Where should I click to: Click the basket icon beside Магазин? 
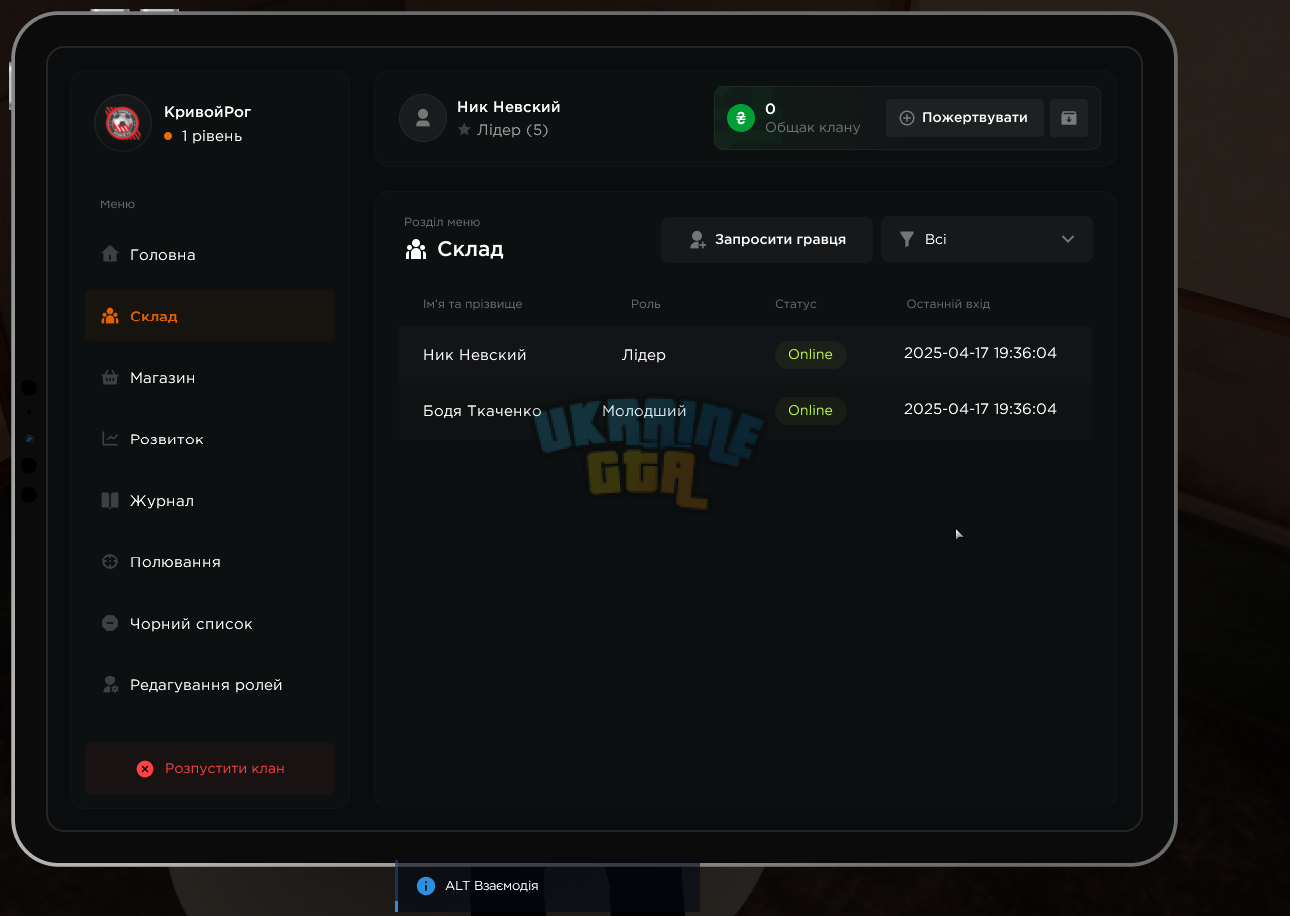click(x=110, y=378)
